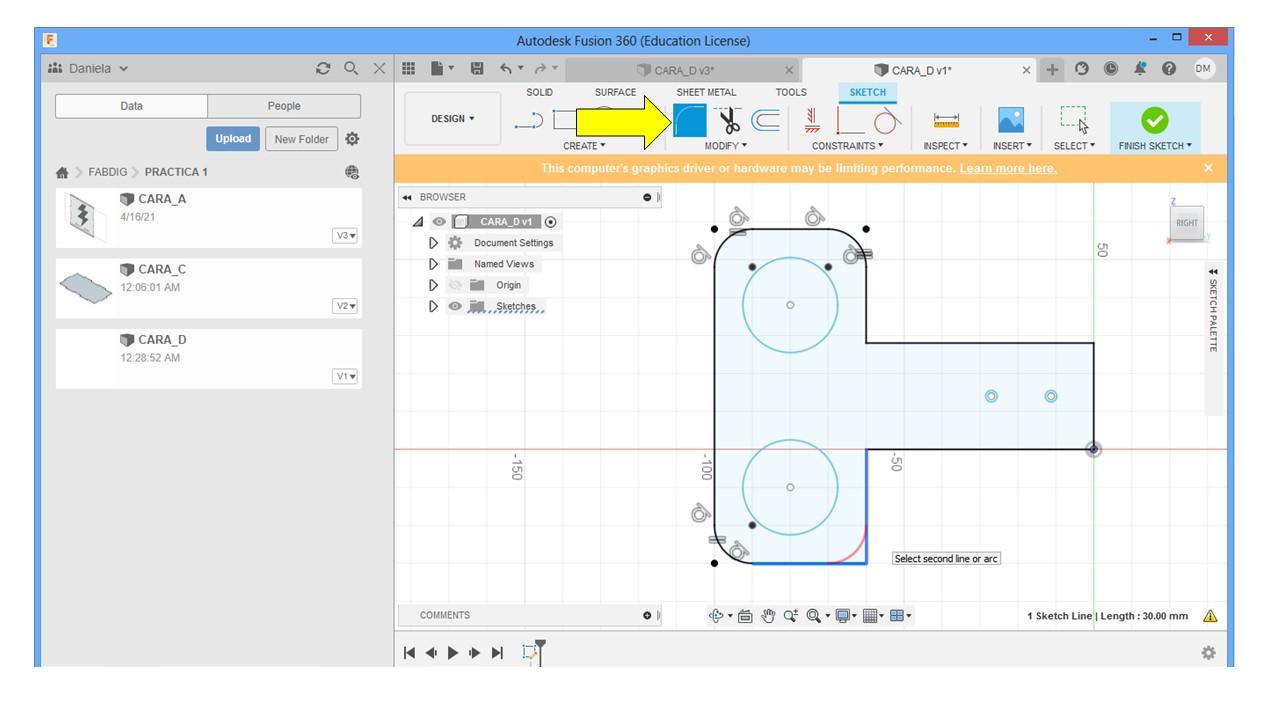Viewport: 1280px width, 720px height.
Task: Expand the Origin folder
Action: tap(433, 285)
